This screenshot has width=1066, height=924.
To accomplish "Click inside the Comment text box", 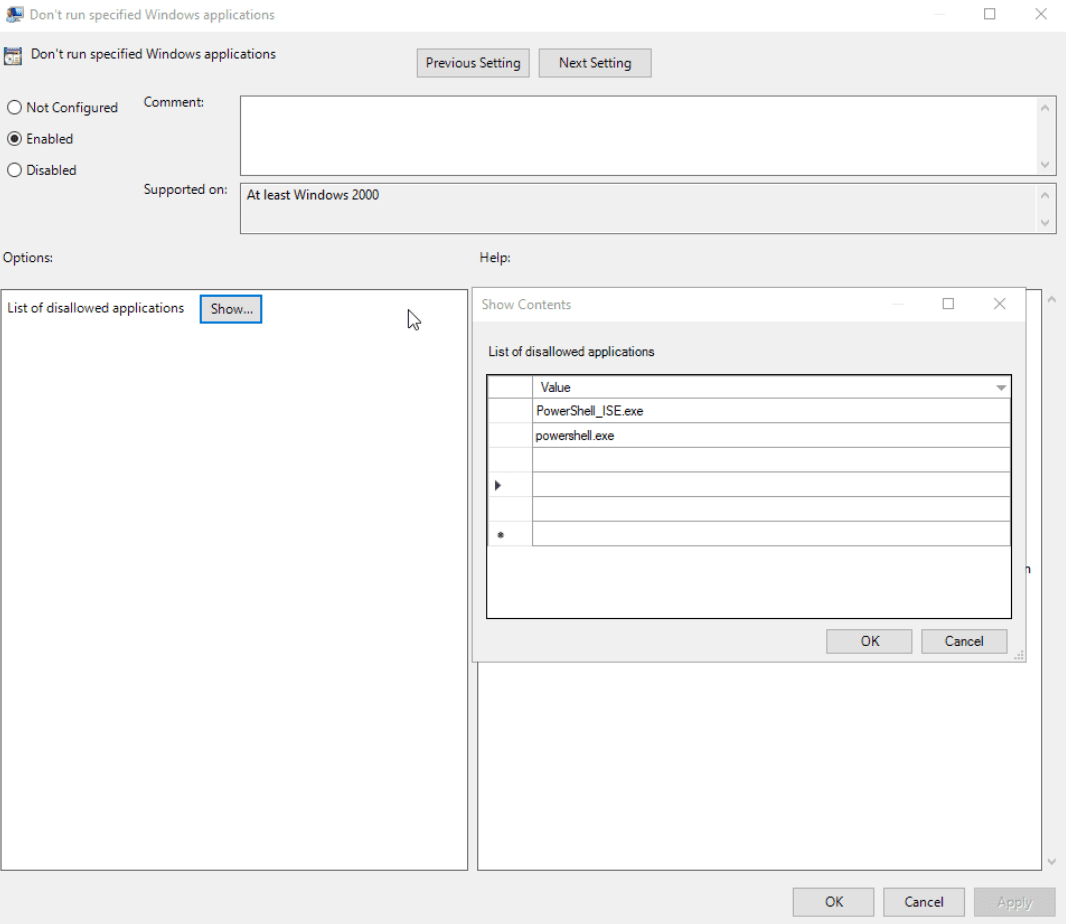I will click(x=638, y=135).
